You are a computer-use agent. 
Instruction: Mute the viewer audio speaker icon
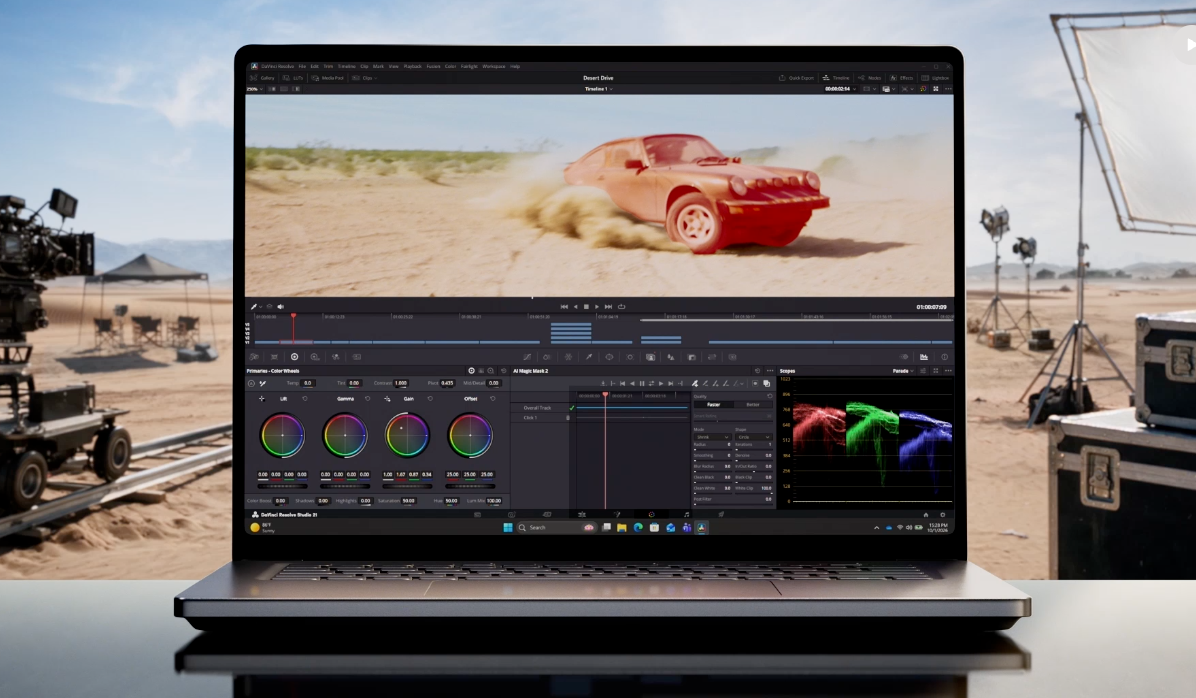point(281,307)
